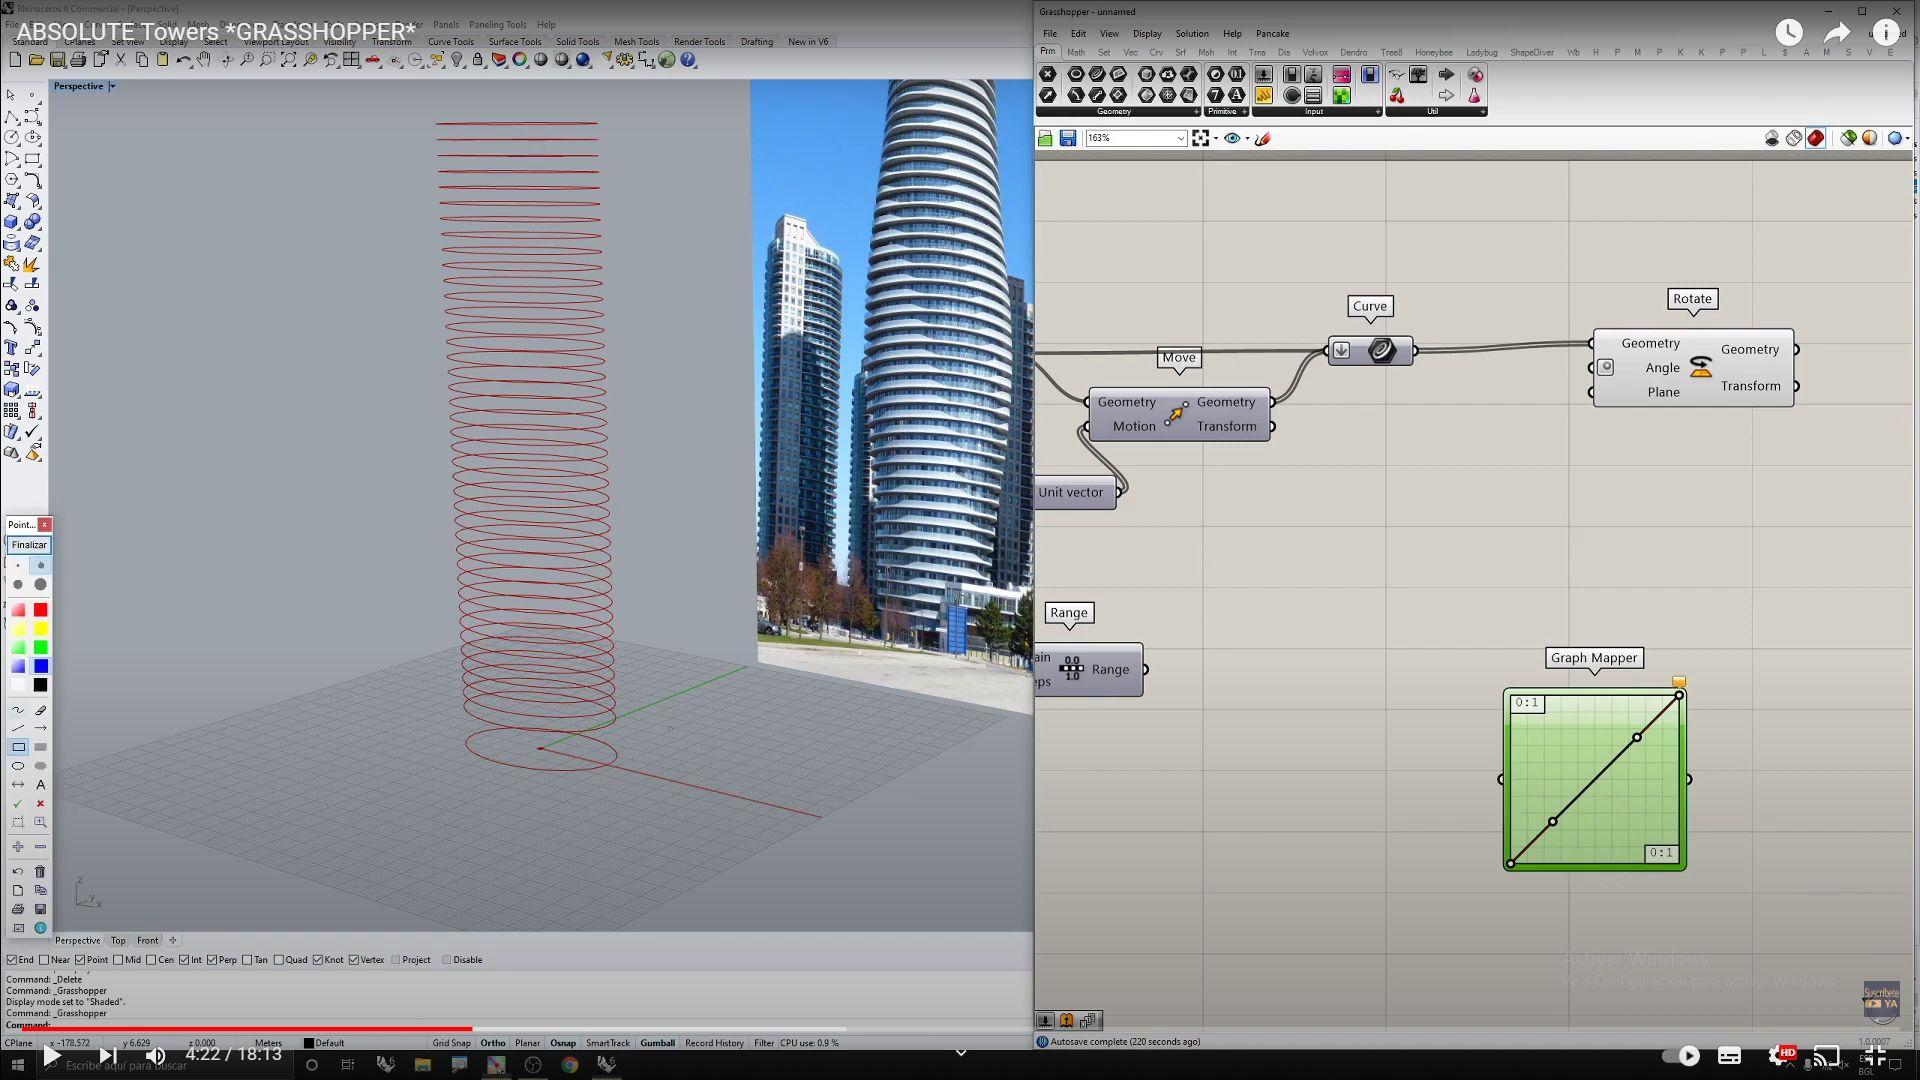The width and height of the screenshot is (1920, 1080).
Task: Select the Pan hand tool
Action: pos(204,60)
